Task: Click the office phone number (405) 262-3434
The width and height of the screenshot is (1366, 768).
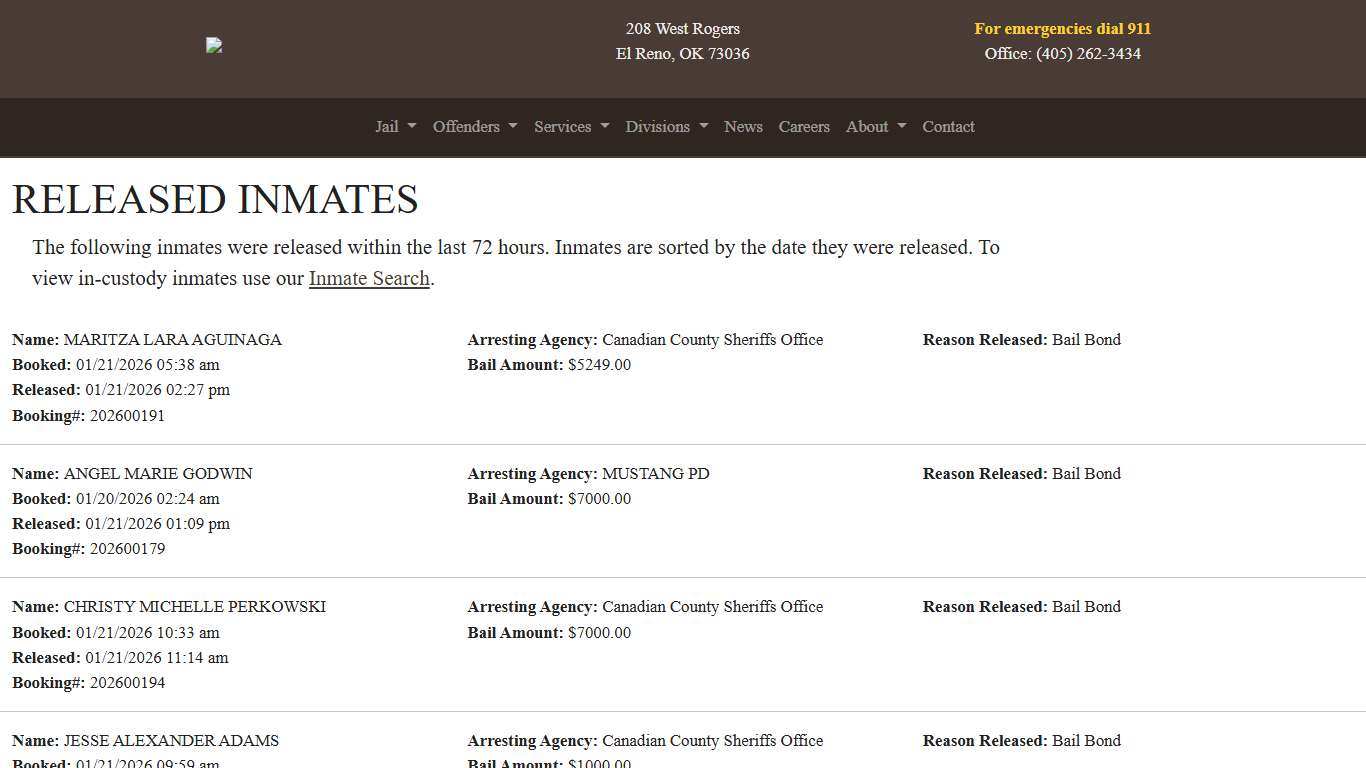Action: [1088, 54]
